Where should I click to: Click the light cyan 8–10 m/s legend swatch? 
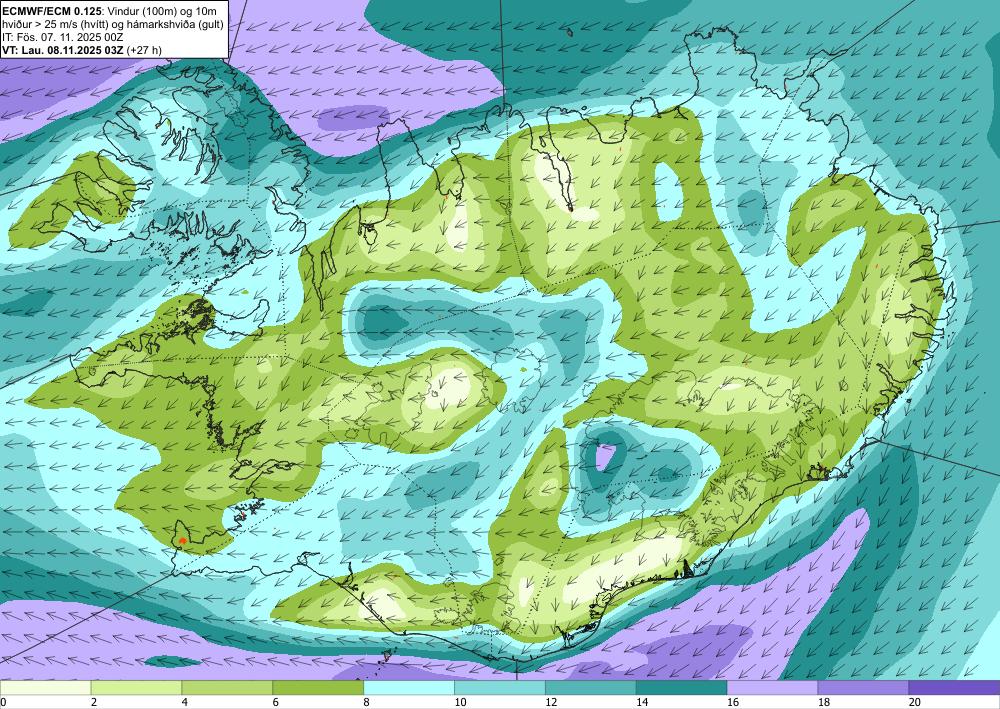click(409, 688)
